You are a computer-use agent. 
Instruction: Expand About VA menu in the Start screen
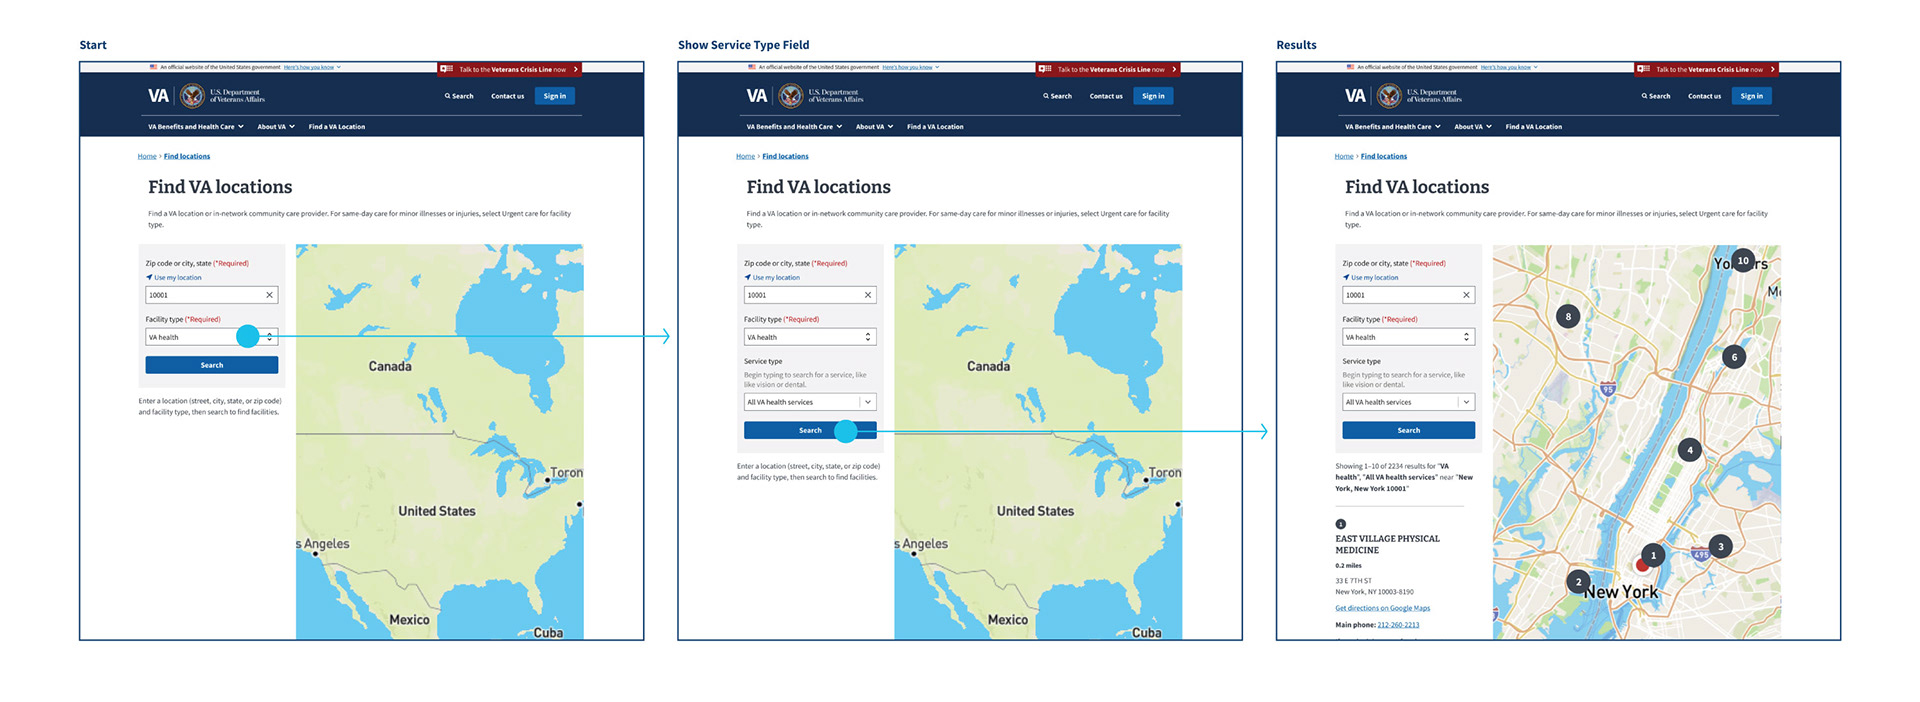coord(276,127)
